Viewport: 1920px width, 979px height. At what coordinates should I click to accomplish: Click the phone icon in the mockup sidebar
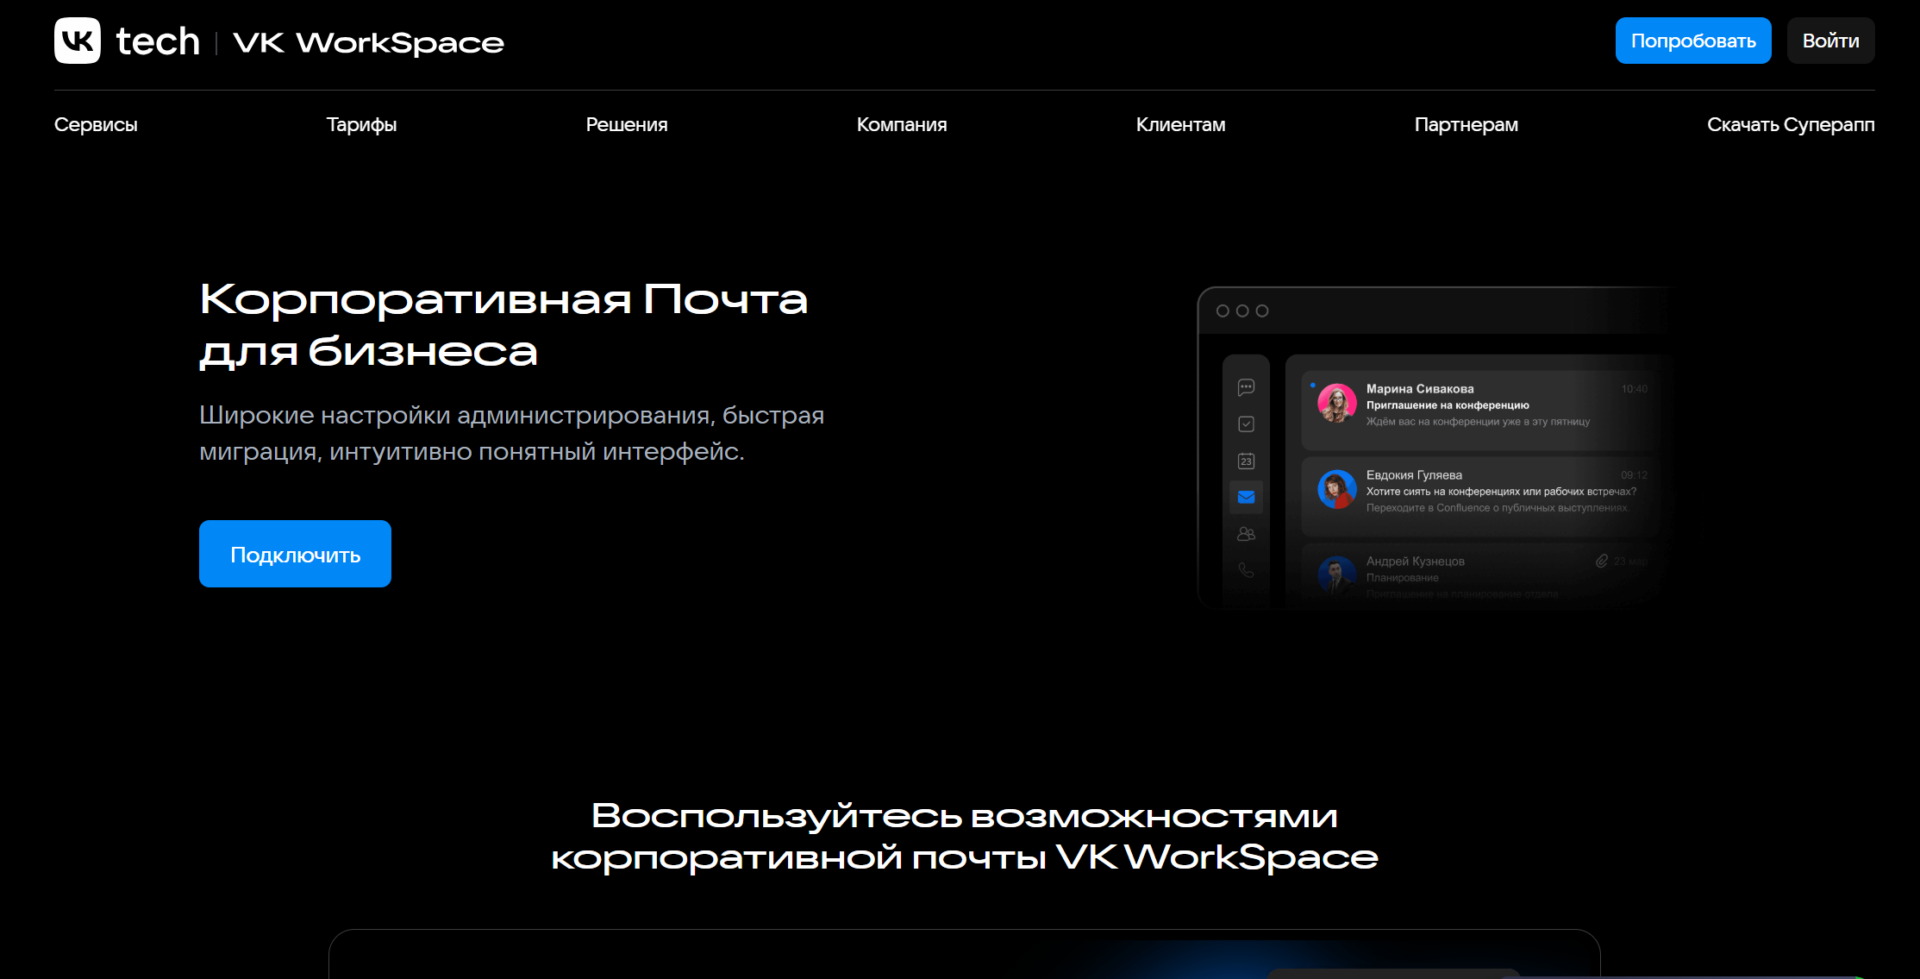click(1246, 570)
